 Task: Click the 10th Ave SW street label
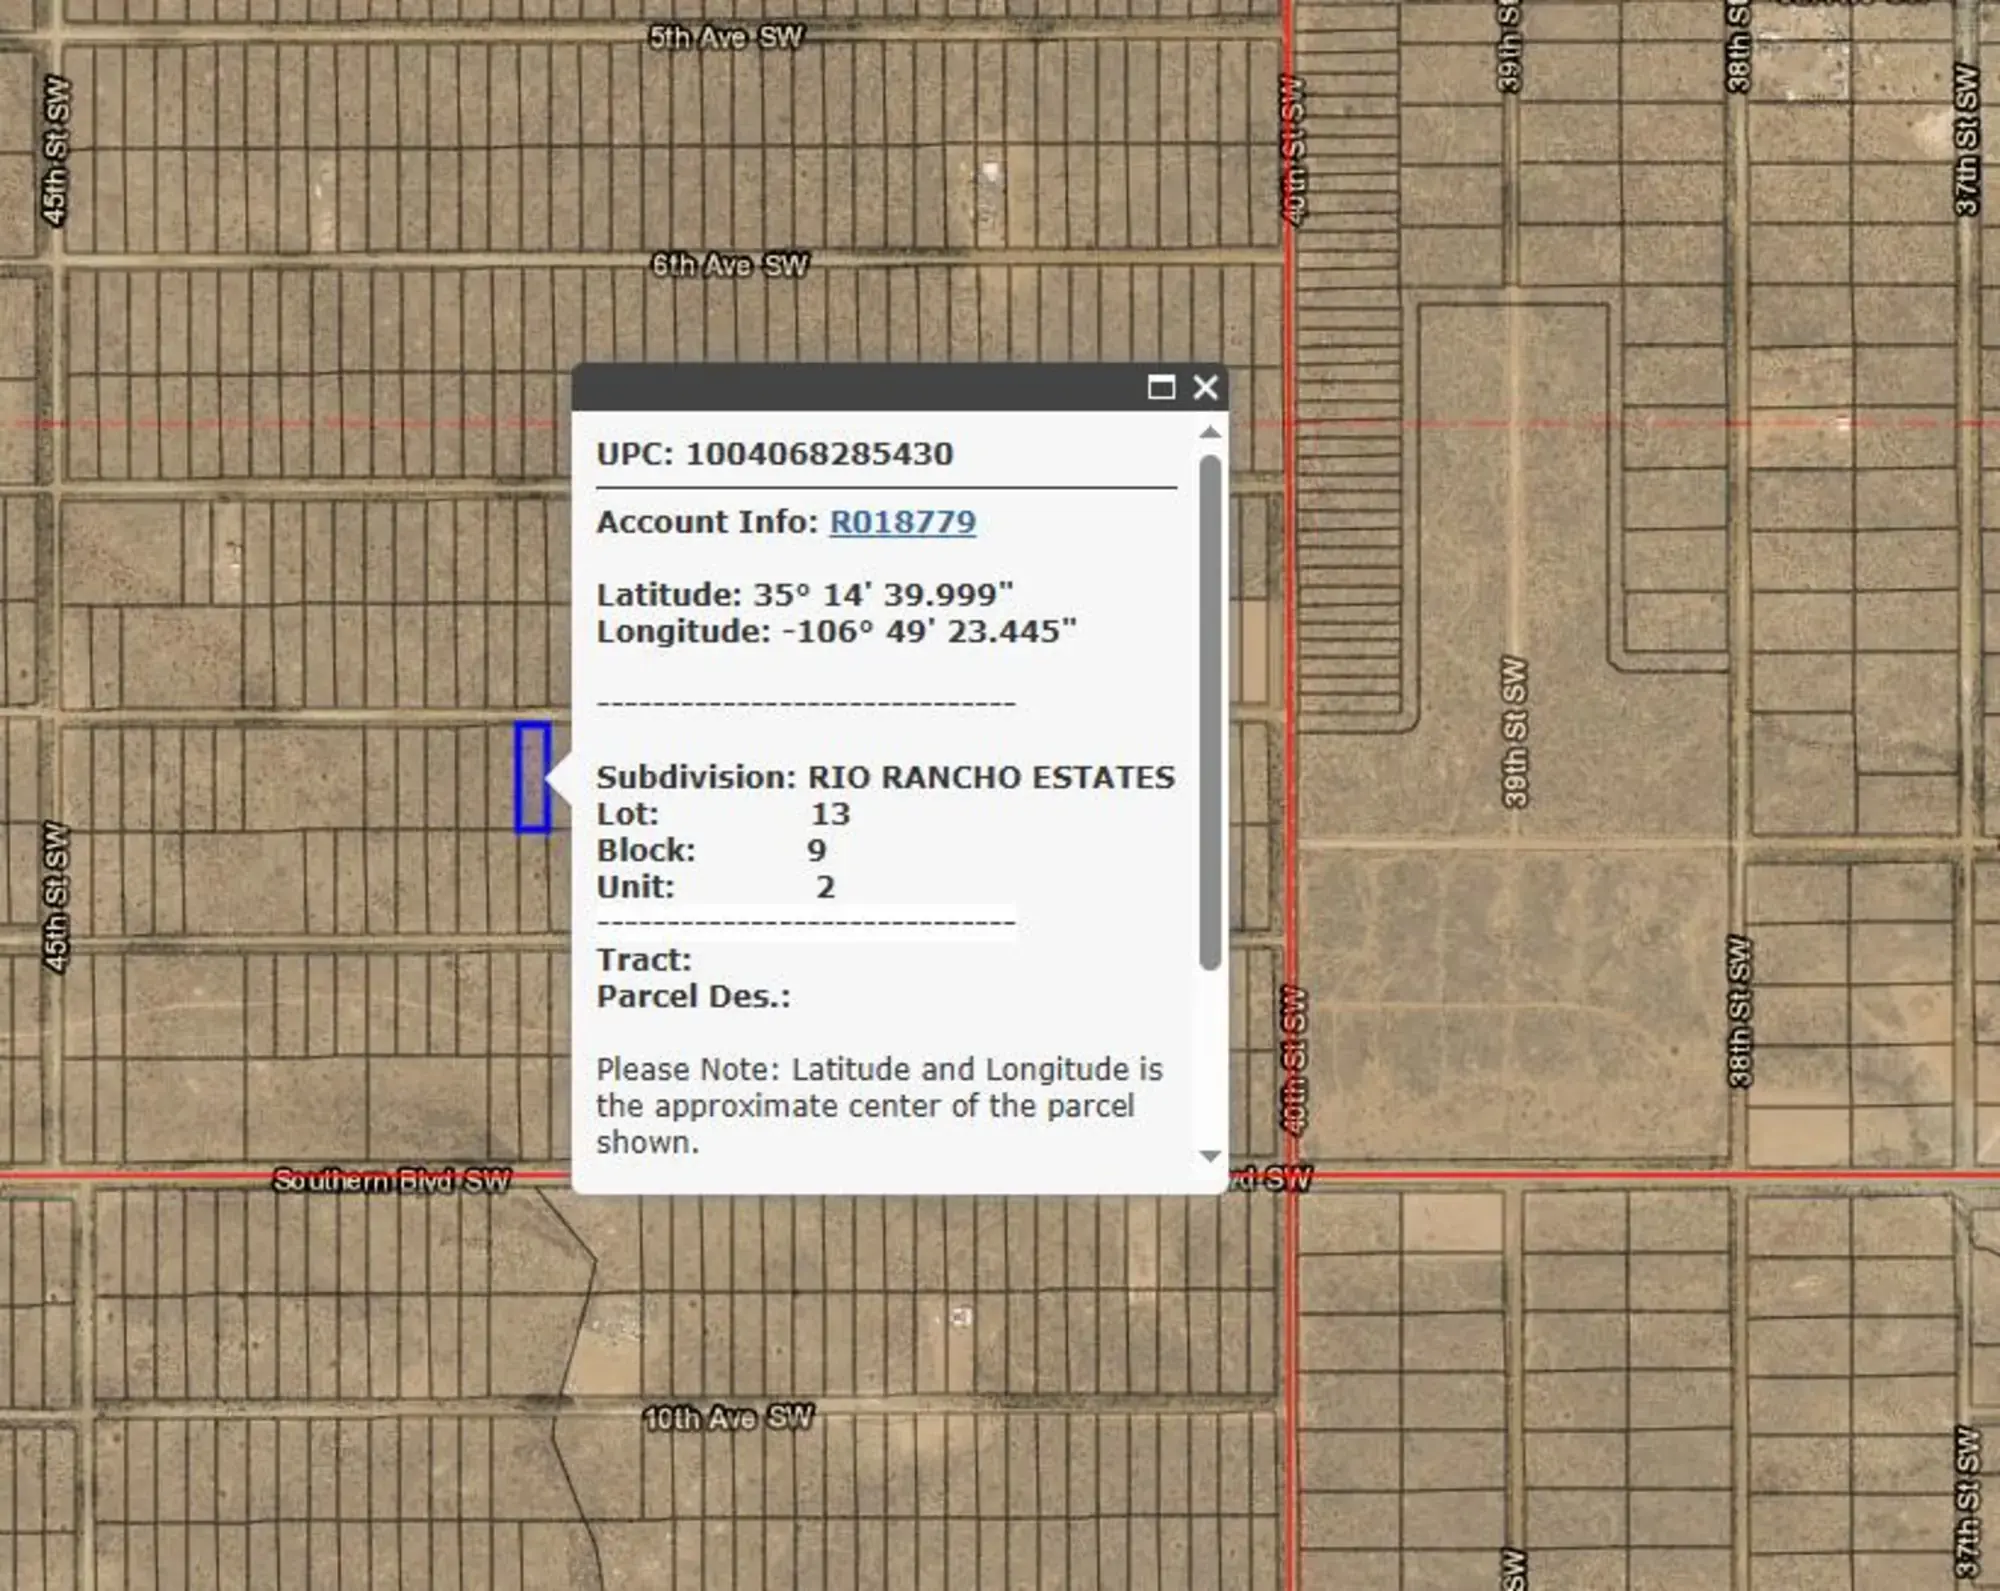pos(728,1417)
